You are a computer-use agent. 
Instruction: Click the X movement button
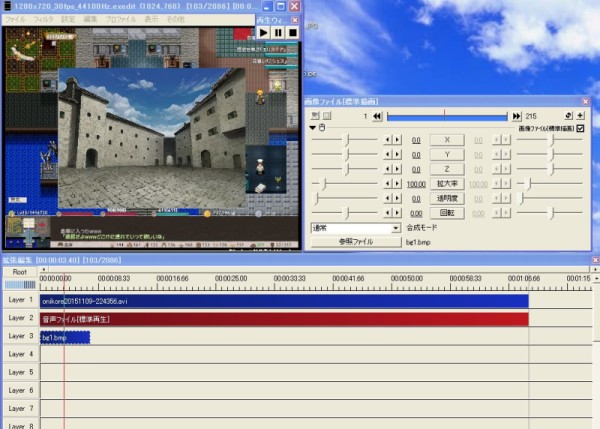[447, 140]
